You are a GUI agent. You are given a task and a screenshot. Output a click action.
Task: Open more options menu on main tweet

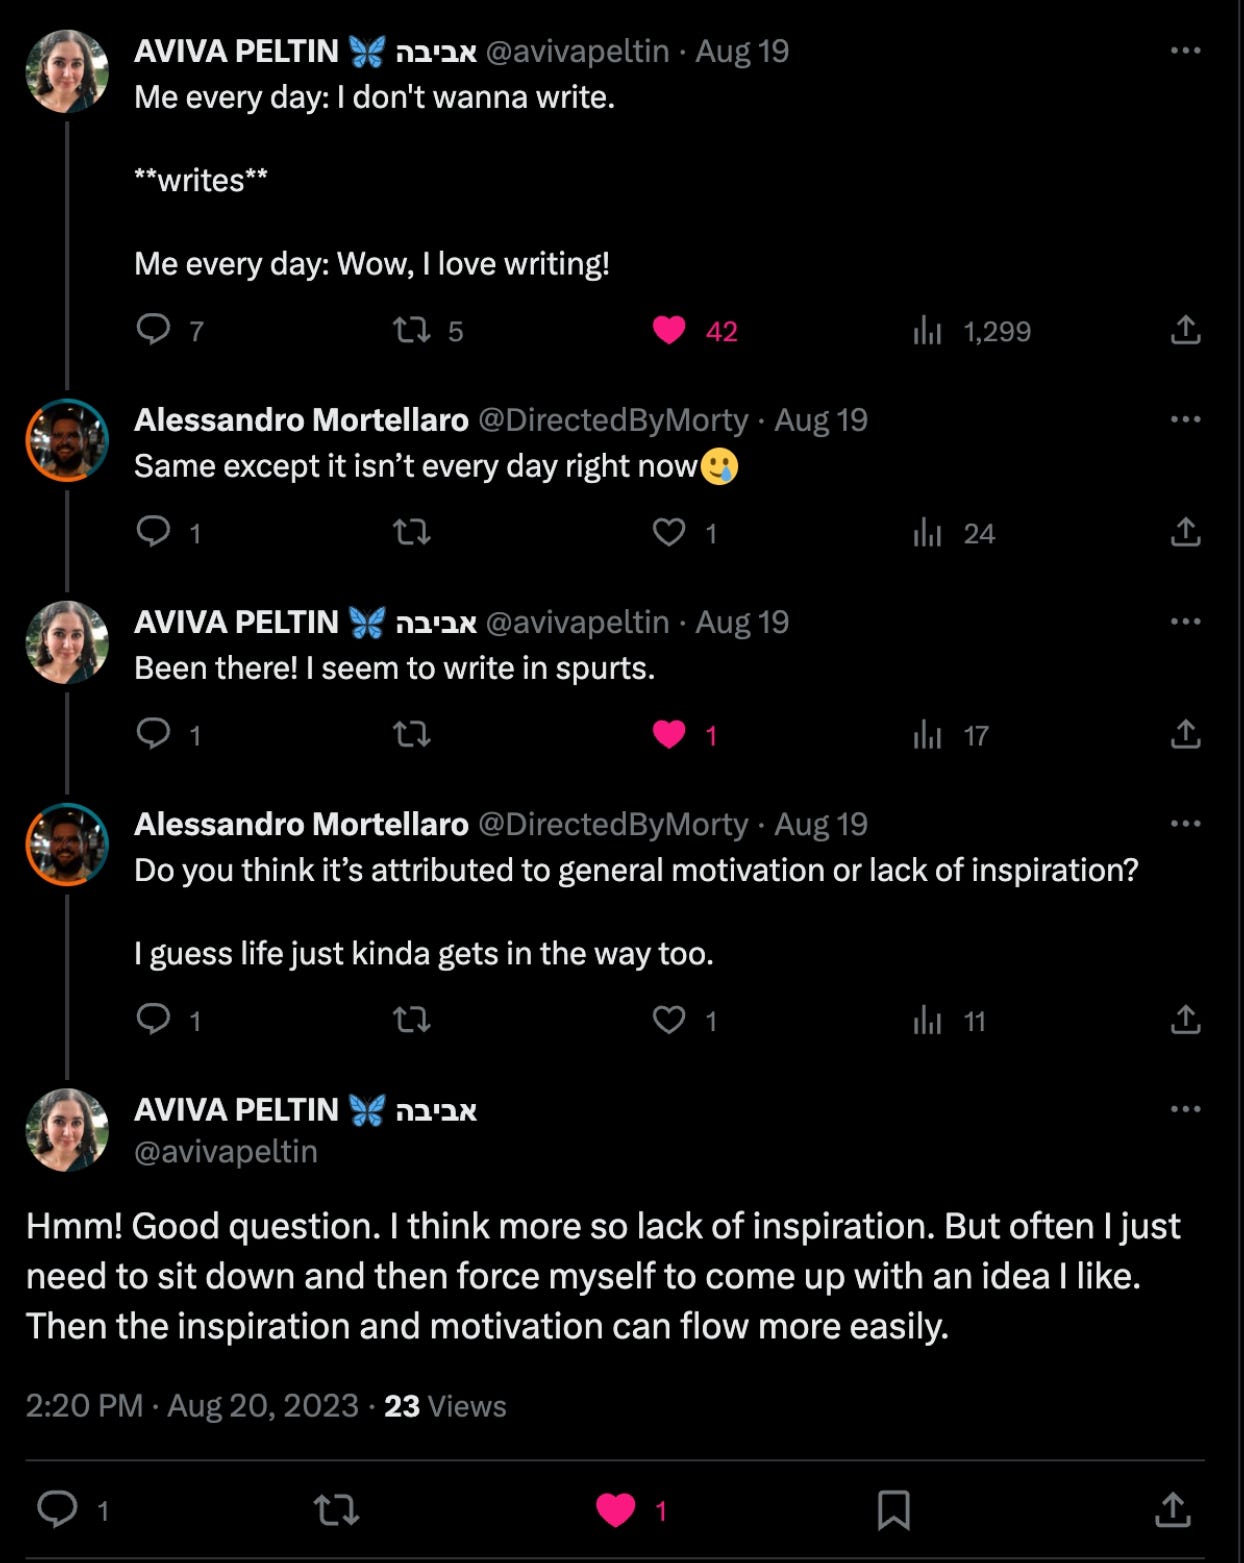[1185, 1108]
